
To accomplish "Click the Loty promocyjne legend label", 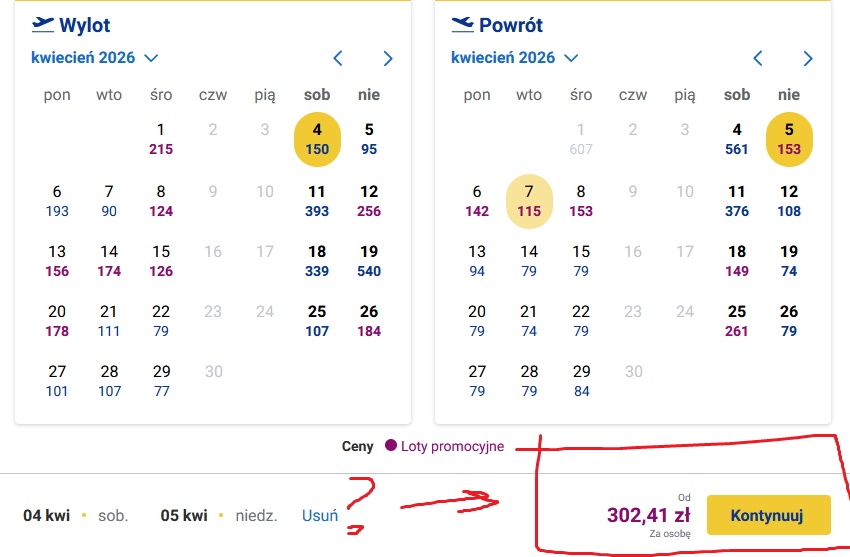I will pyautogui.click(x=452, y=446).
